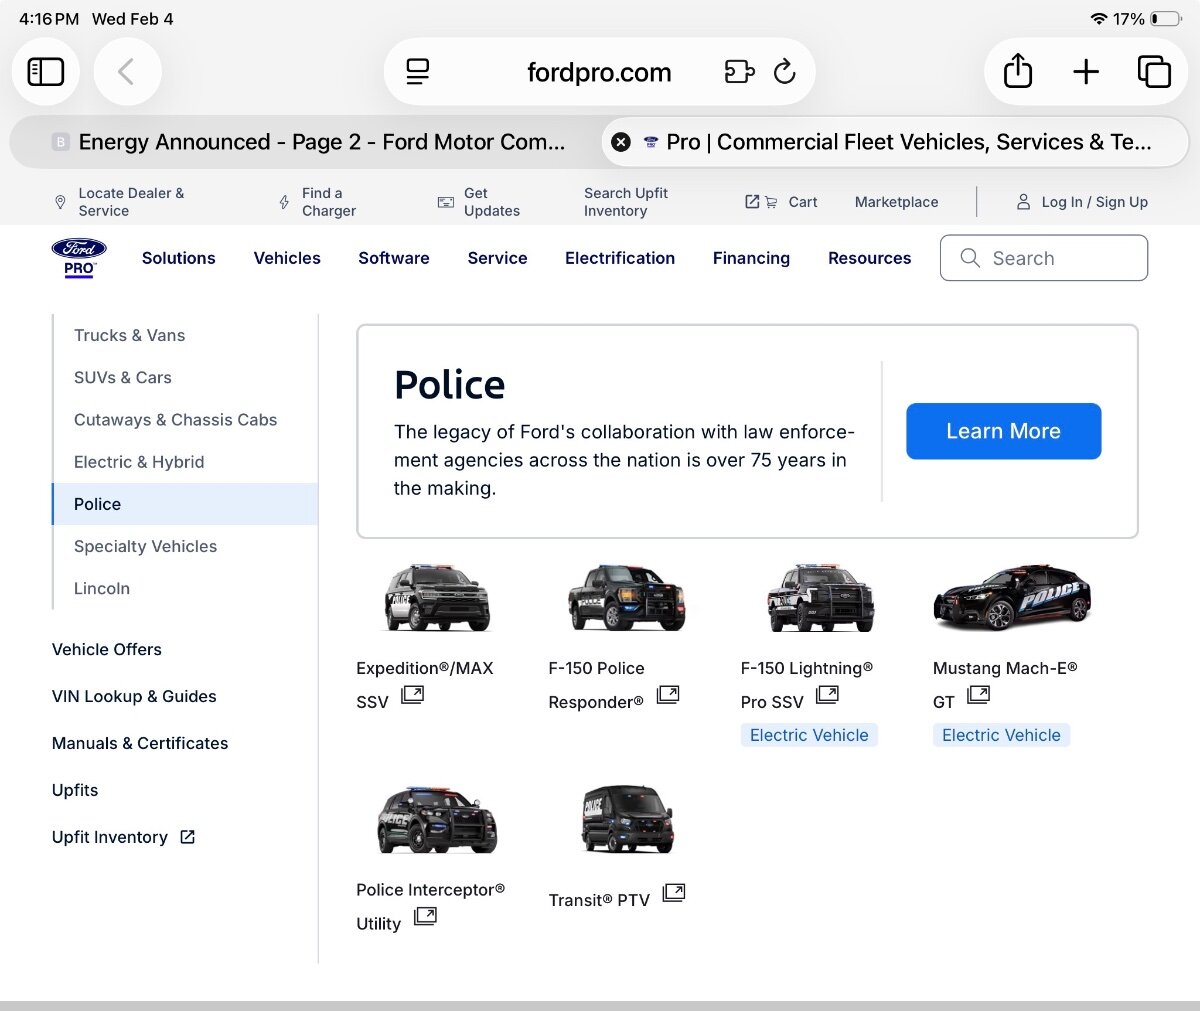
Task: Open page reader menu icon in address bar
Action: [417, 72]
